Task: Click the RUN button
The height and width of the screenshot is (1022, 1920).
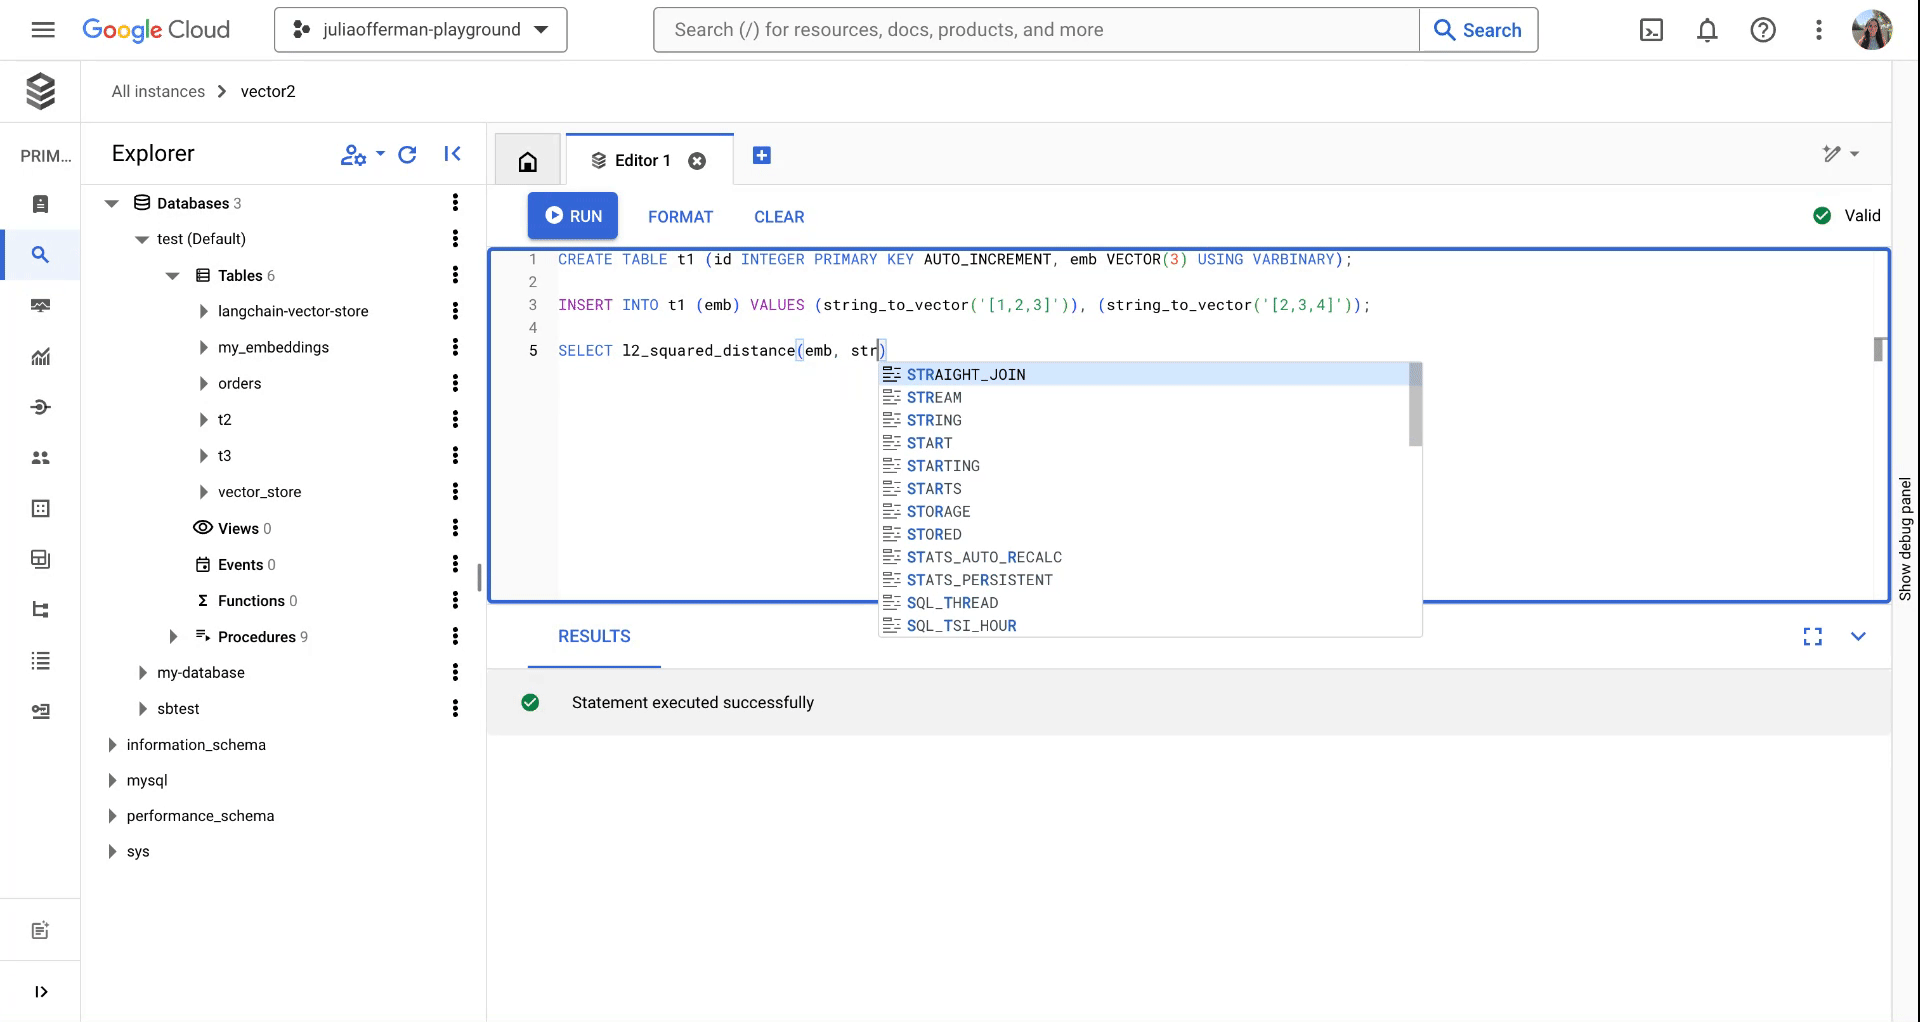Action: coord(572,216)
